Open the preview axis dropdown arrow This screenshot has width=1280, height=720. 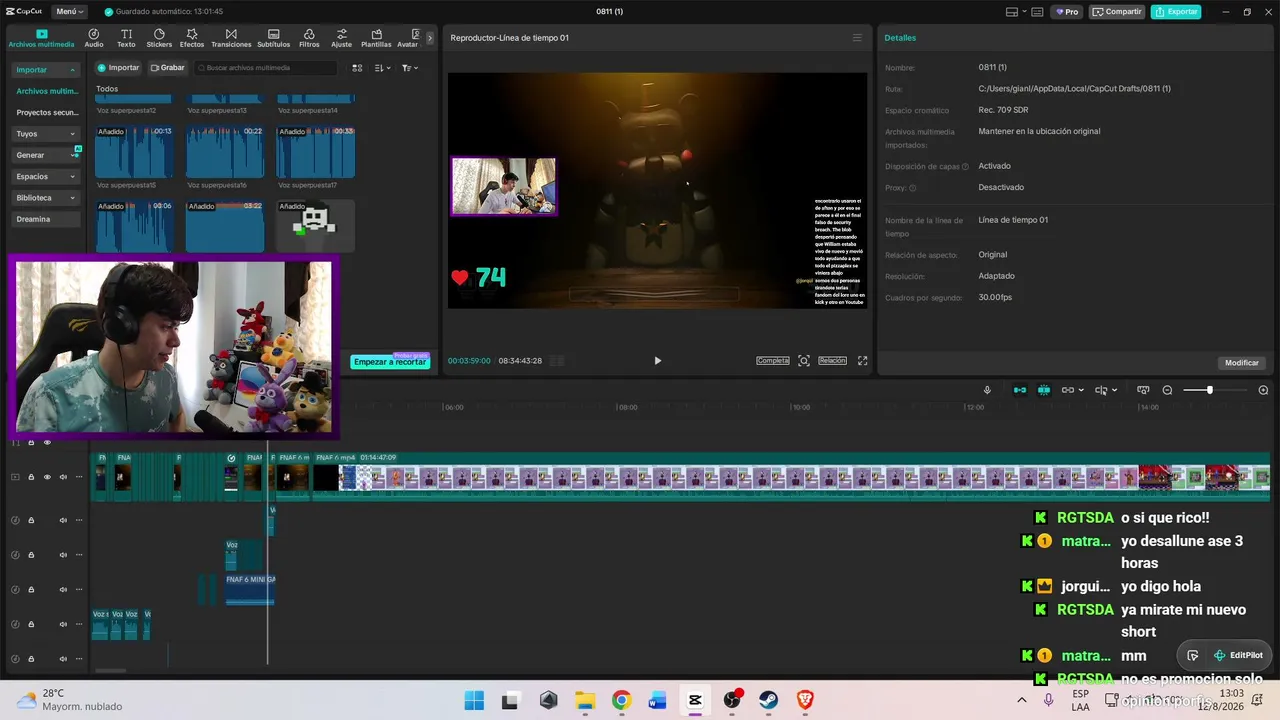(1114, 390)
